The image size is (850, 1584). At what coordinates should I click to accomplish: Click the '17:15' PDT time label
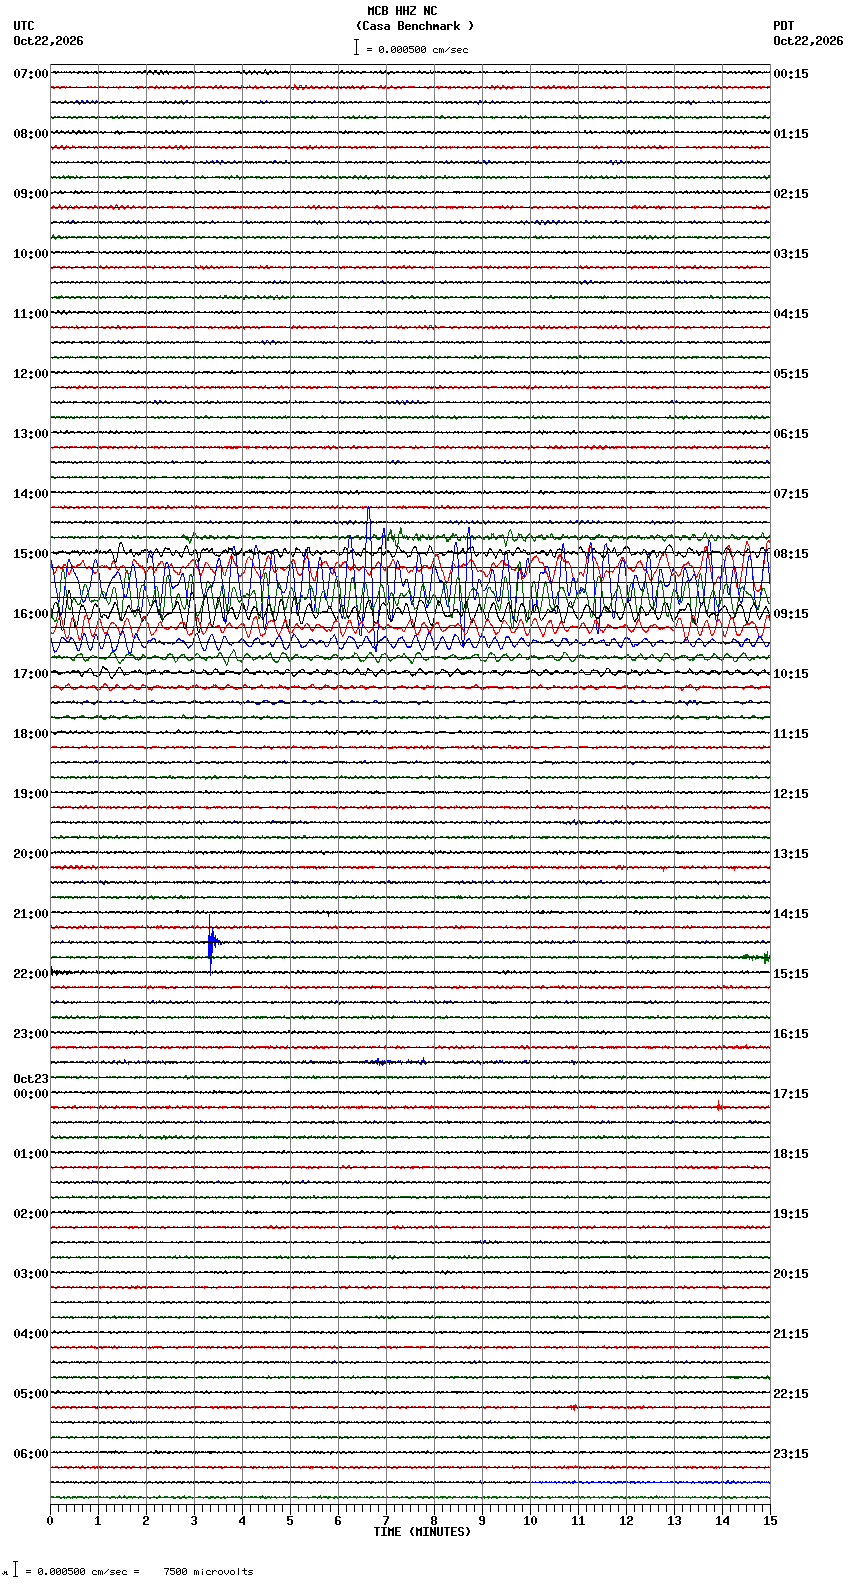[x=791, y=1094]
